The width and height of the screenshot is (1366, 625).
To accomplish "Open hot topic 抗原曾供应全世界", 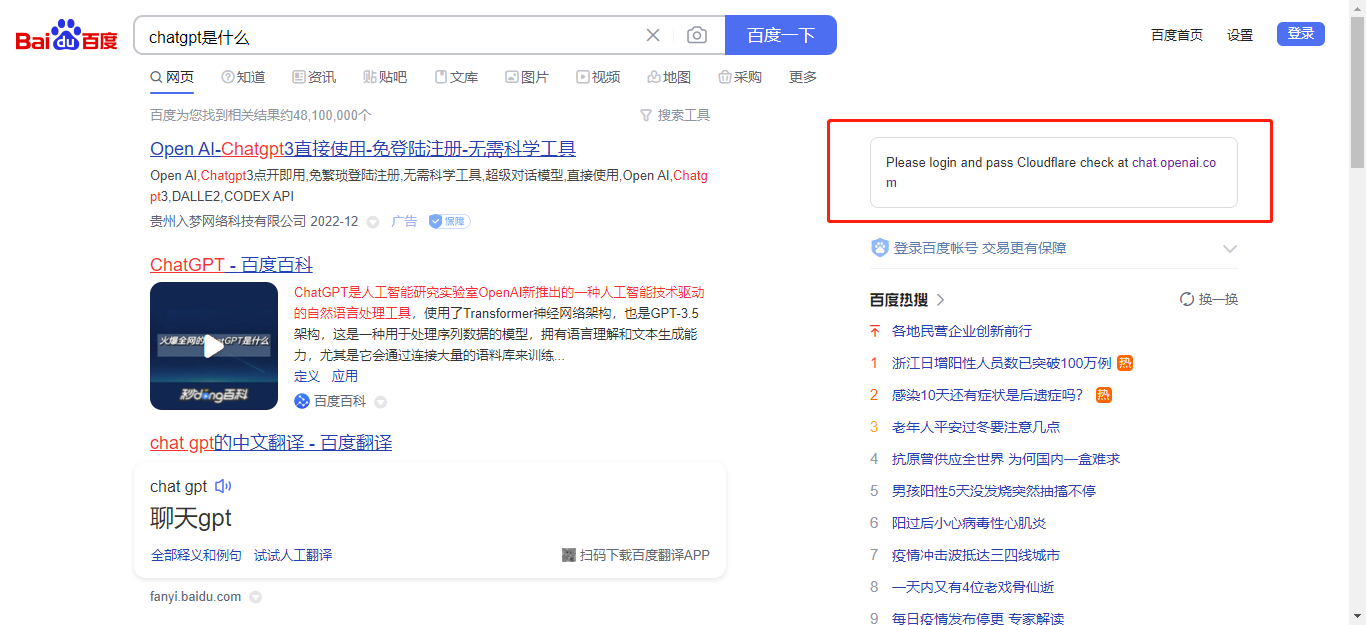I will pos(1006,459).
